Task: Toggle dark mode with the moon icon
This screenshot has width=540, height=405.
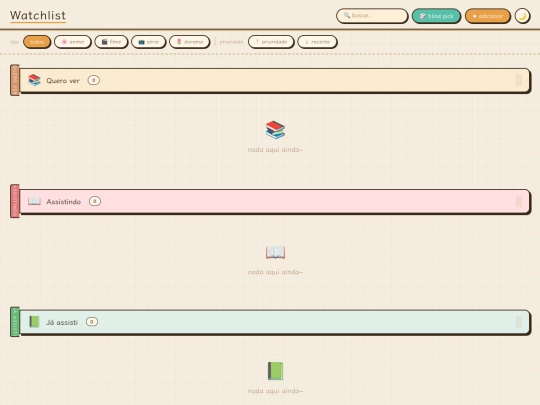Action: pyautogui.click(x=522, y=16)
